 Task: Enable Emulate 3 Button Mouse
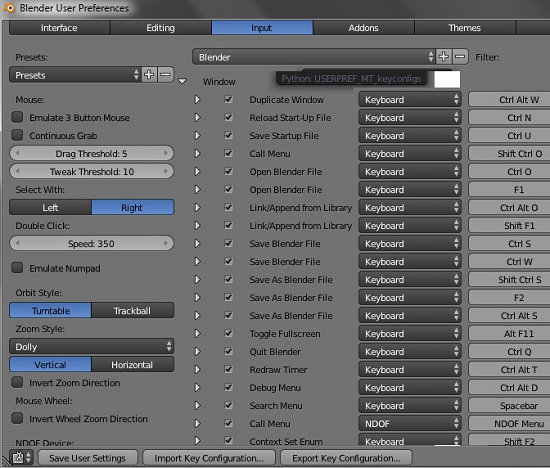tap(17, 117)
